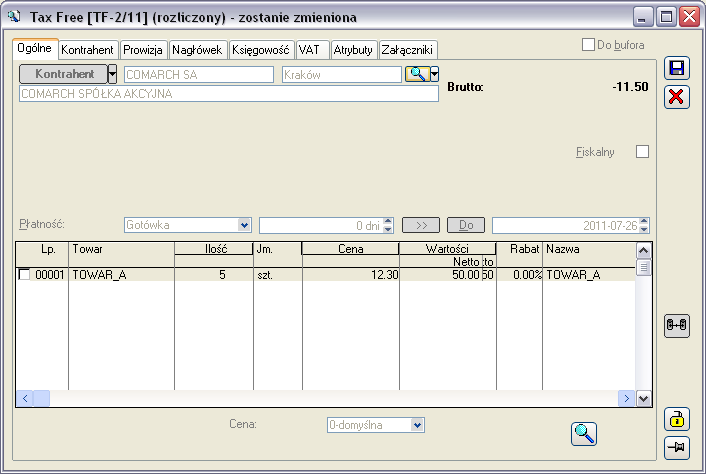The width and height of the screenshot is (706, 474).
Task: Minimize the Tax Free window
Action: tap(643, 17)
